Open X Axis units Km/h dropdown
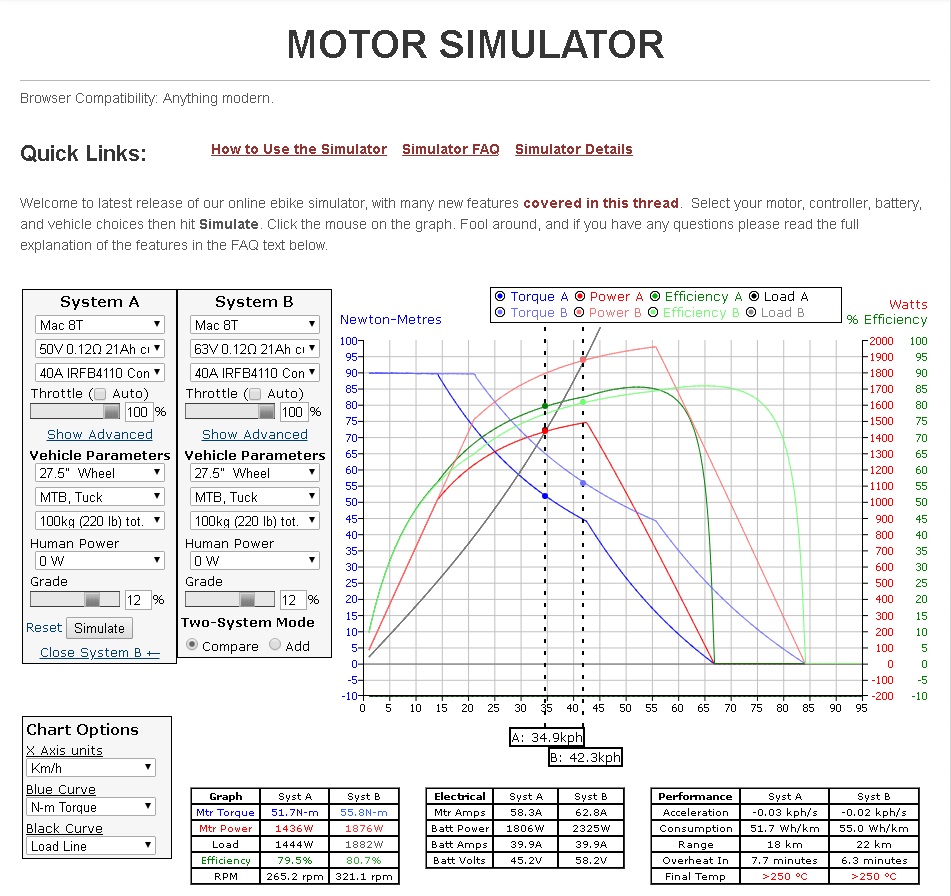 [x=91, y=768]
